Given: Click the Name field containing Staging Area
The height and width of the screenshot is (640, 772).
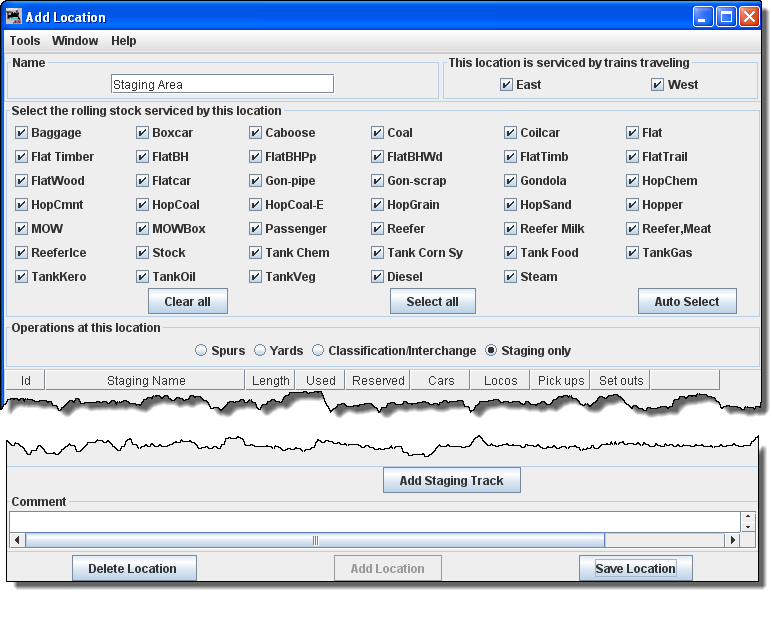Looking at the screenshot, I should (222, 85).
